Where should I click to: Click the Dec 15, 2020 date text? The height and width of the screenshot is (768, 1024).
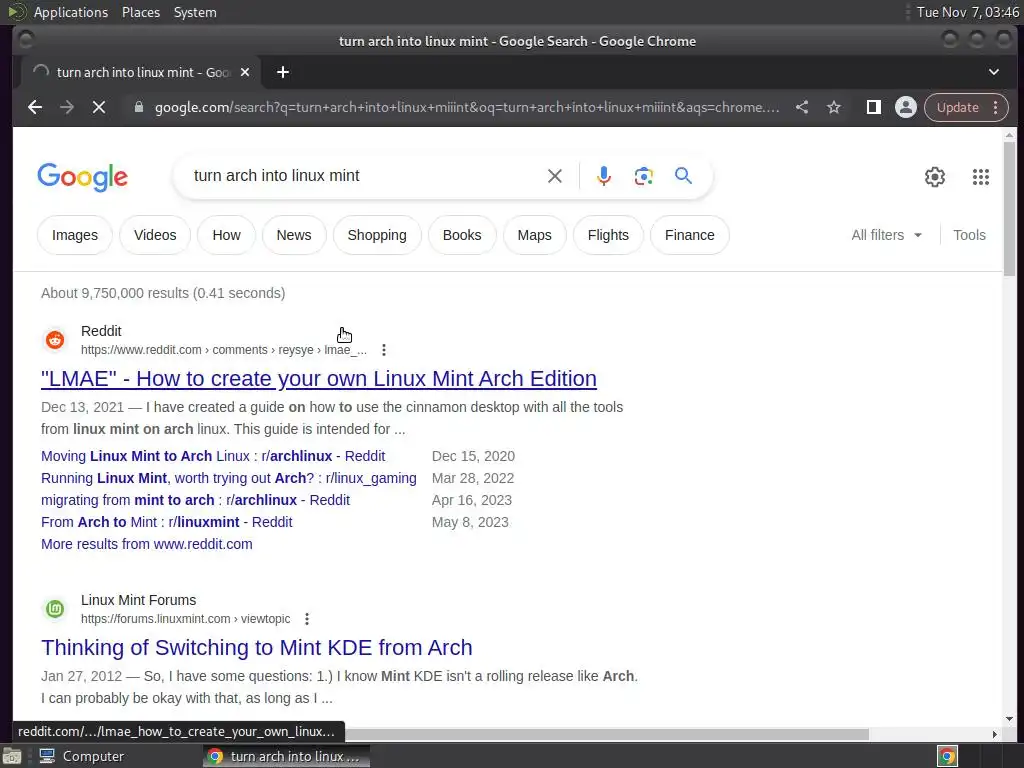tap(473, 456)
